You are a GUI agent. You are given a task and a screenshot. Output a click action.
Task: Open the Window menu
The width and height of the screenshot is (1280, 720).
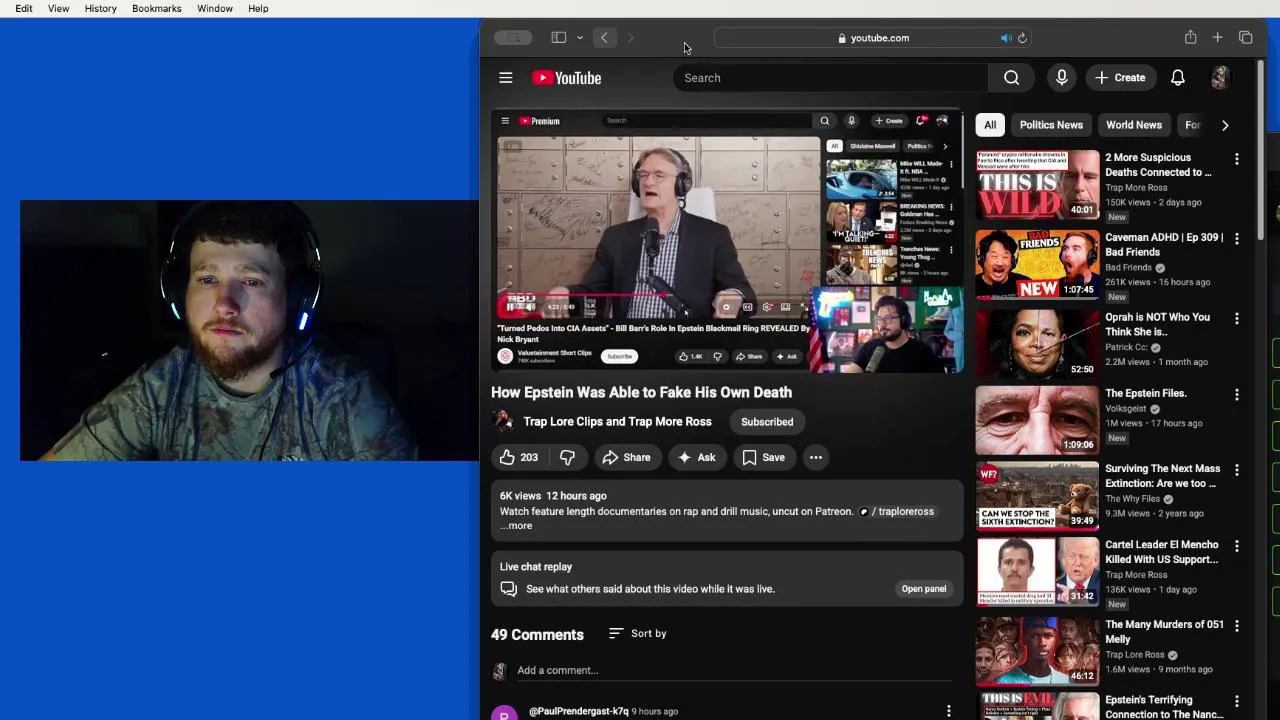point(215,8)
